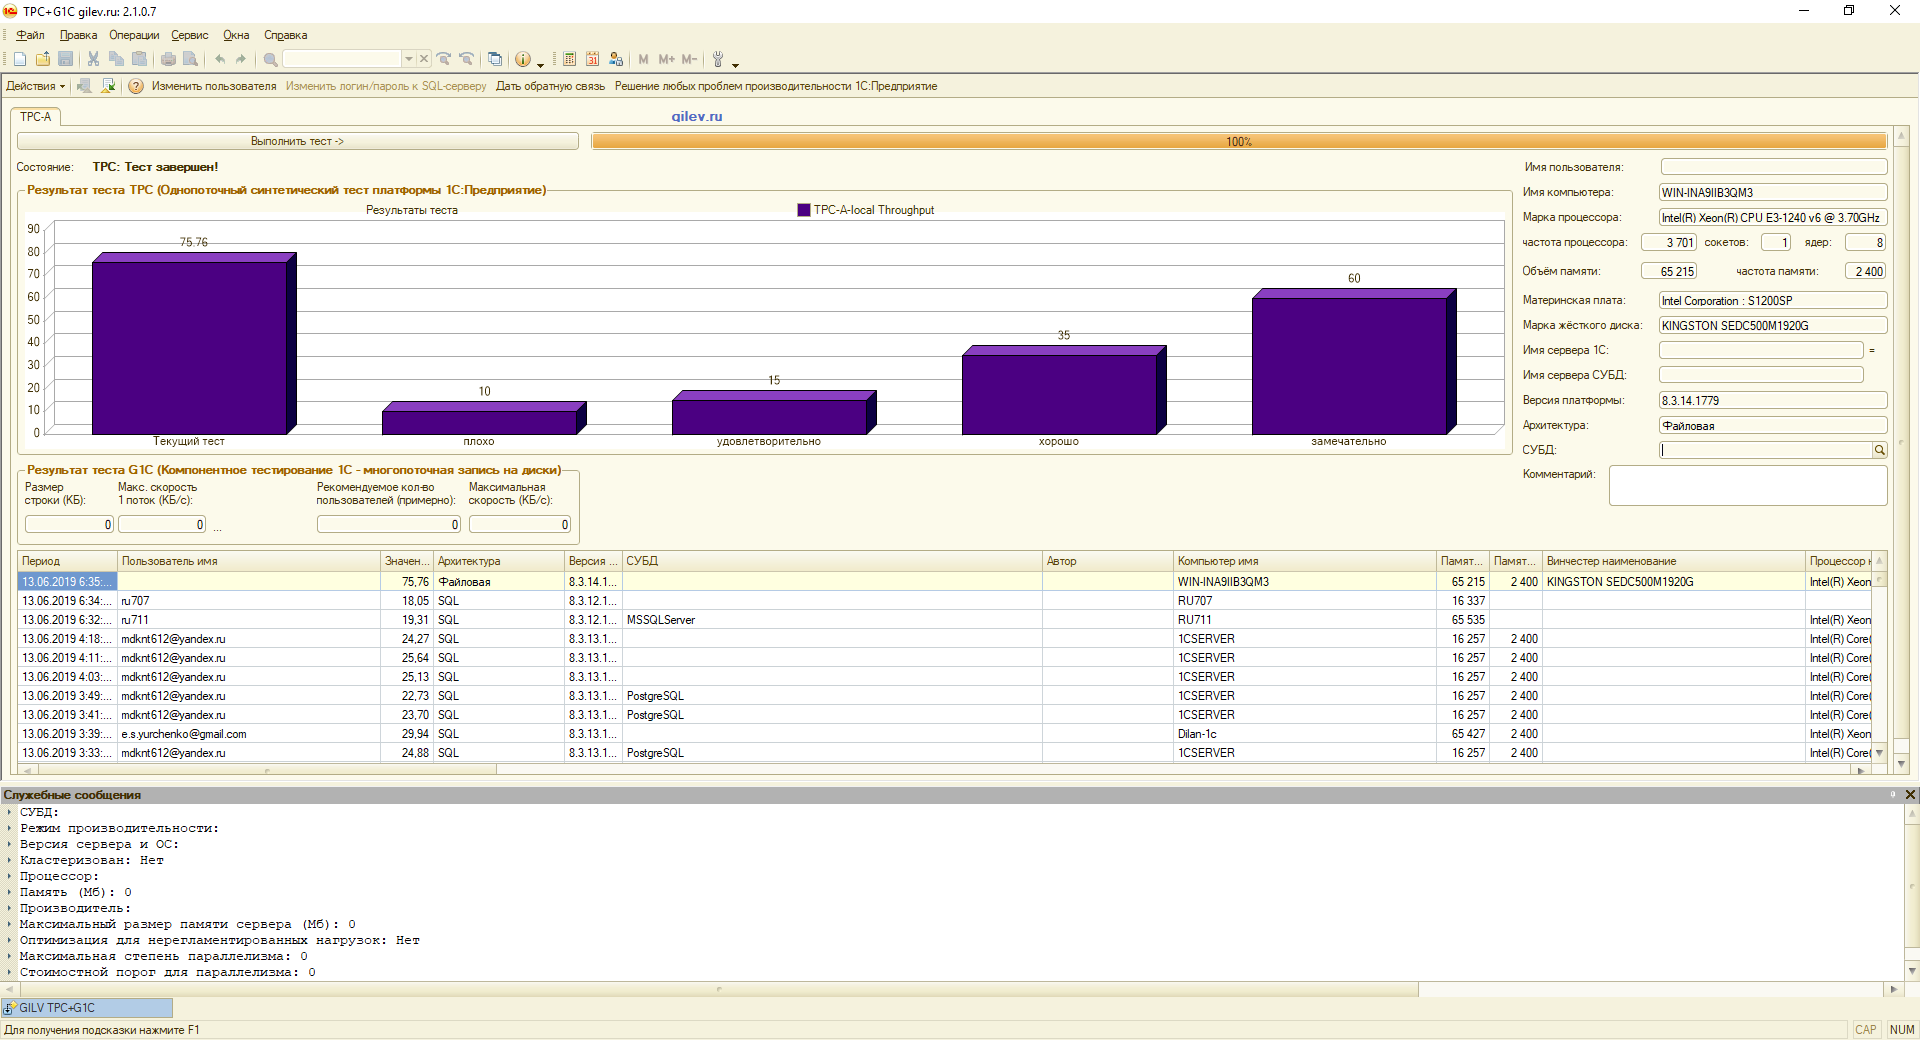
Task: Click the Undo arrow icon
Action: click(219, 59)
